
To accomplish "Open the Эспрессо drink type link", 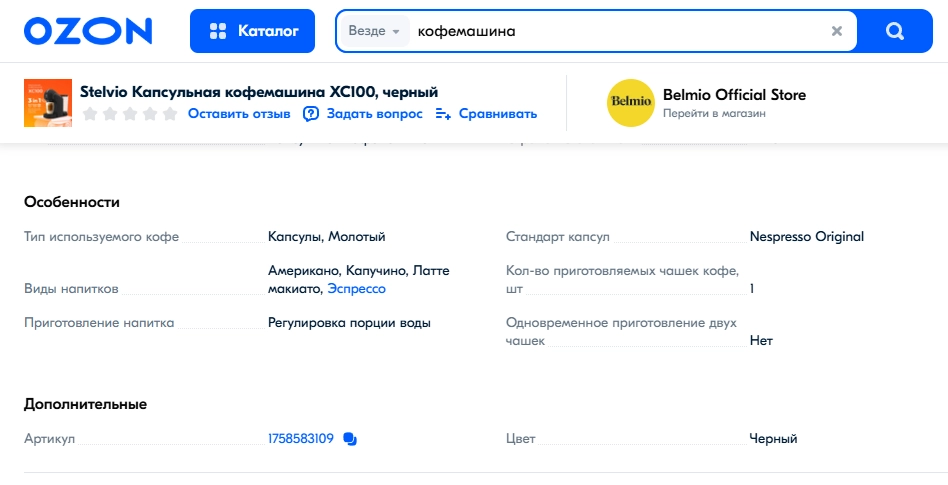I will click(x=356, y=289).
